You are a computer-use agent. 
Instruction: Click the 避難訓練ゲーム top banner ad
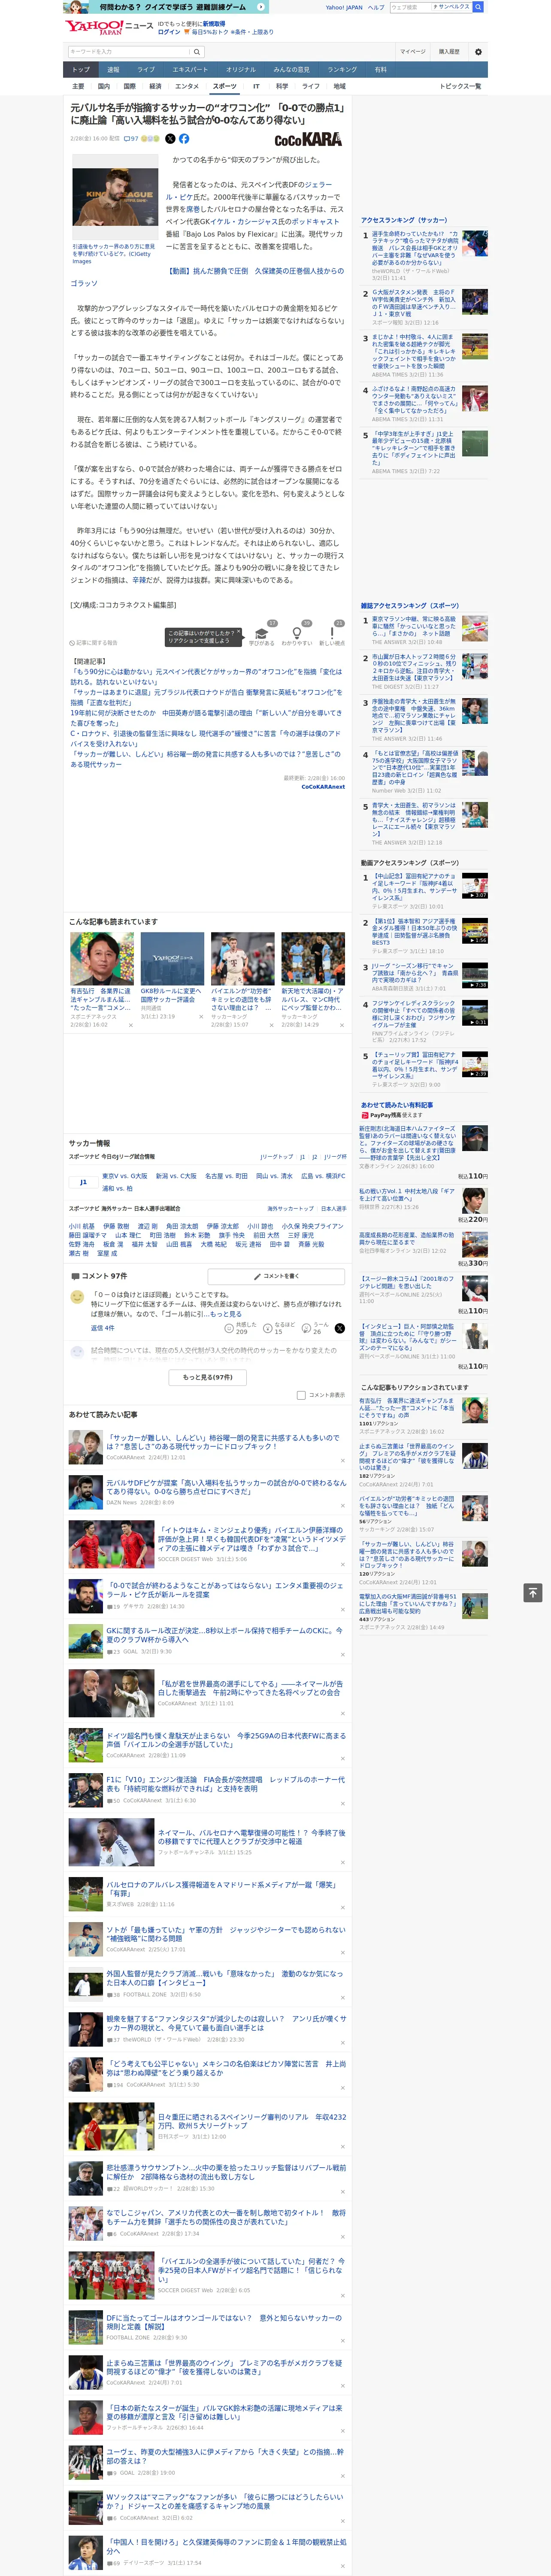tap(167, 7)
